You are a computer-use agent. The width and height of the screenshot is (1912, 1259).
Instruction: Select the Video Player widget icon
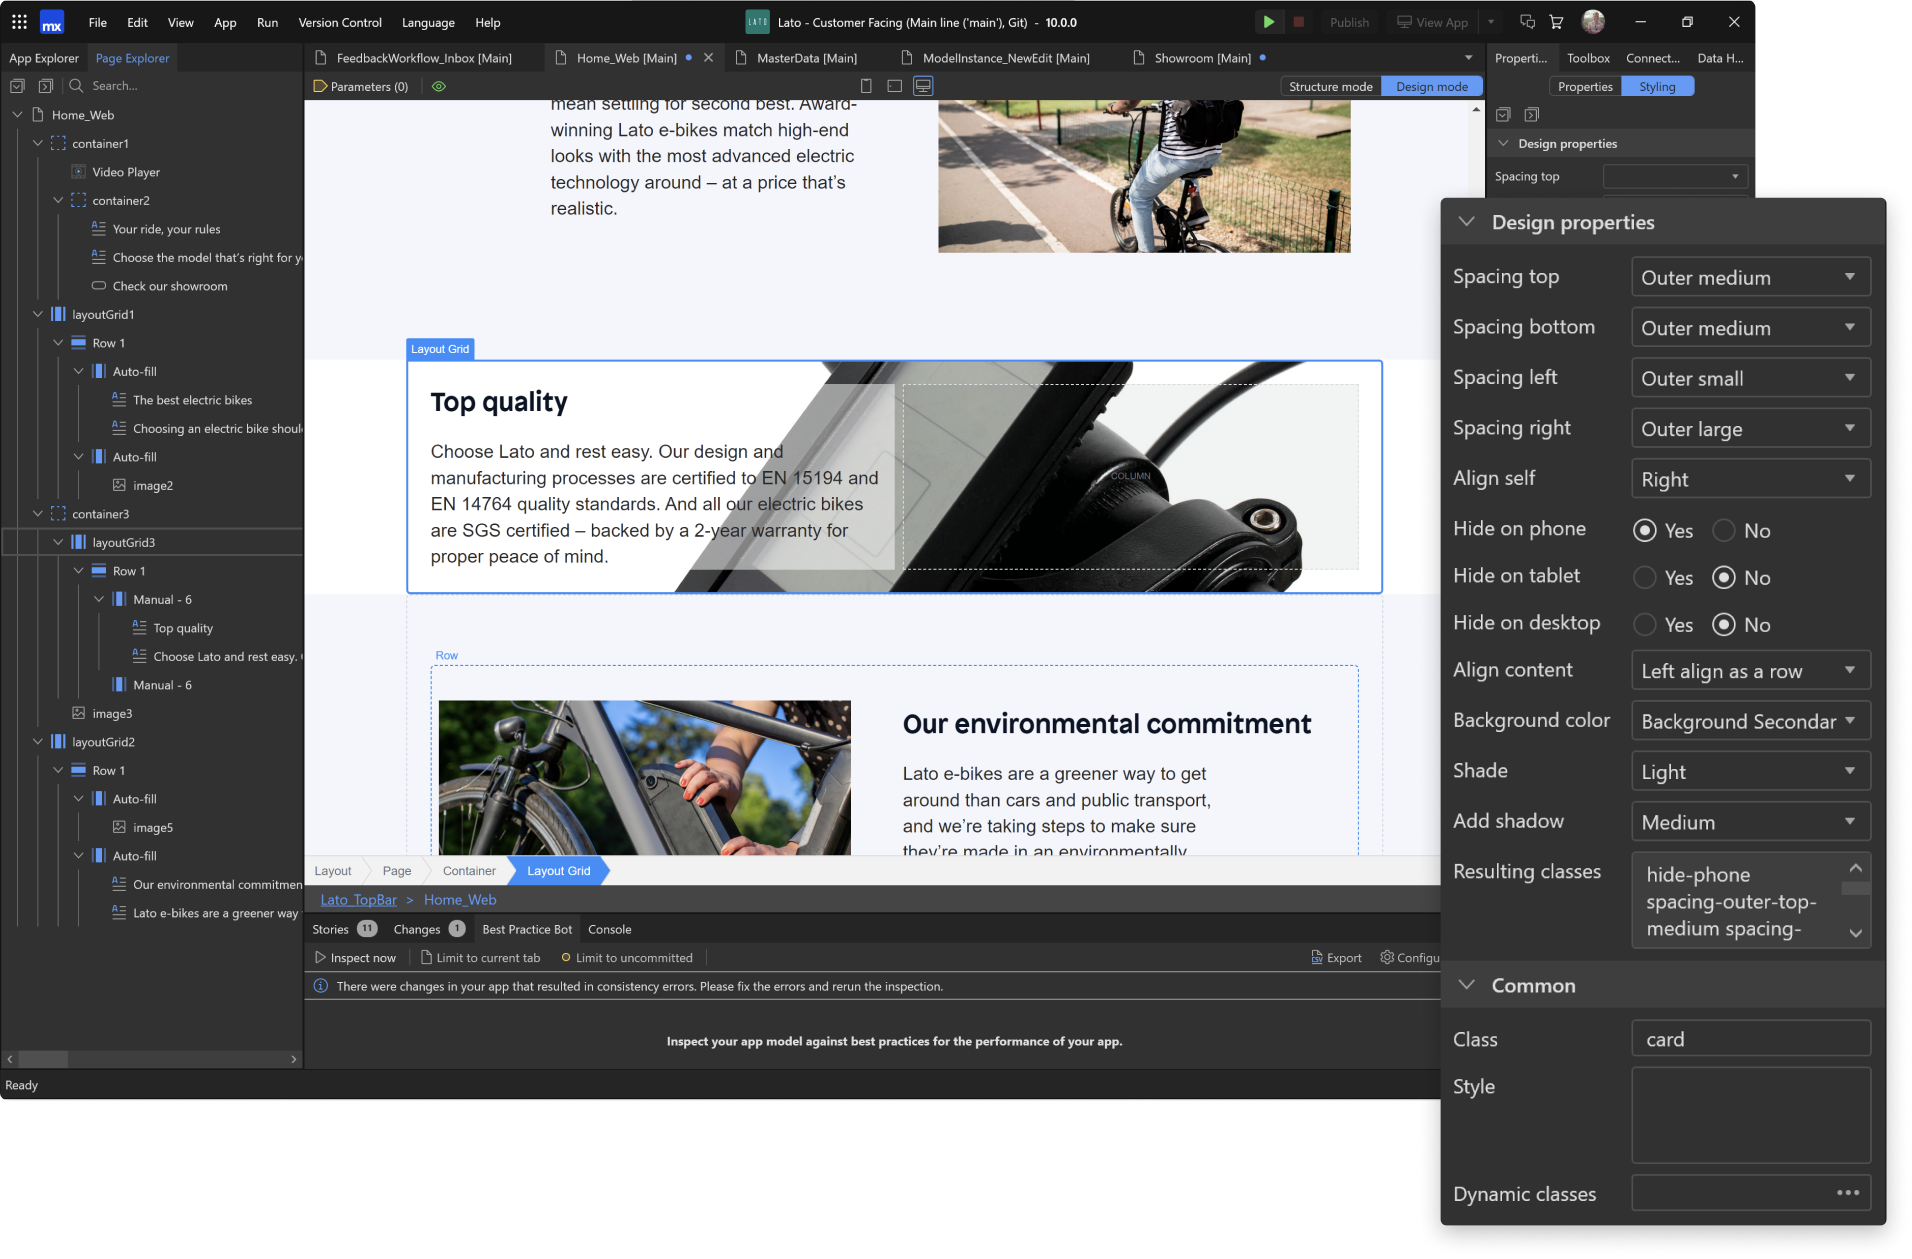79,172
